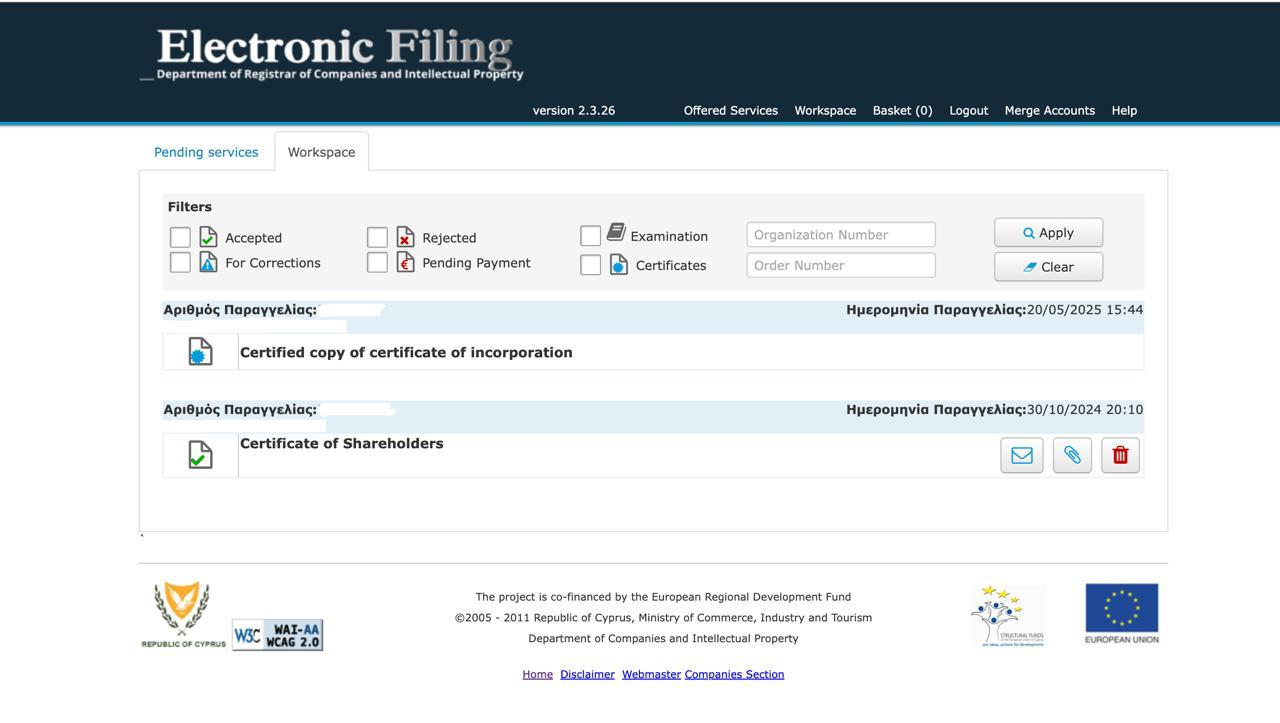Clear the filters with Clear button
The width and height of the screenshot is (1280, 723).
[1048, 267]
